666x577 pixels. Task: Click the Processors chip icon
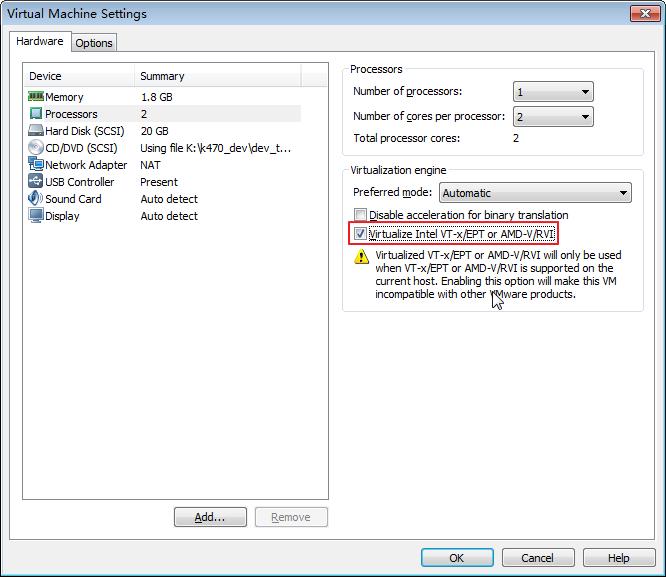36,113
